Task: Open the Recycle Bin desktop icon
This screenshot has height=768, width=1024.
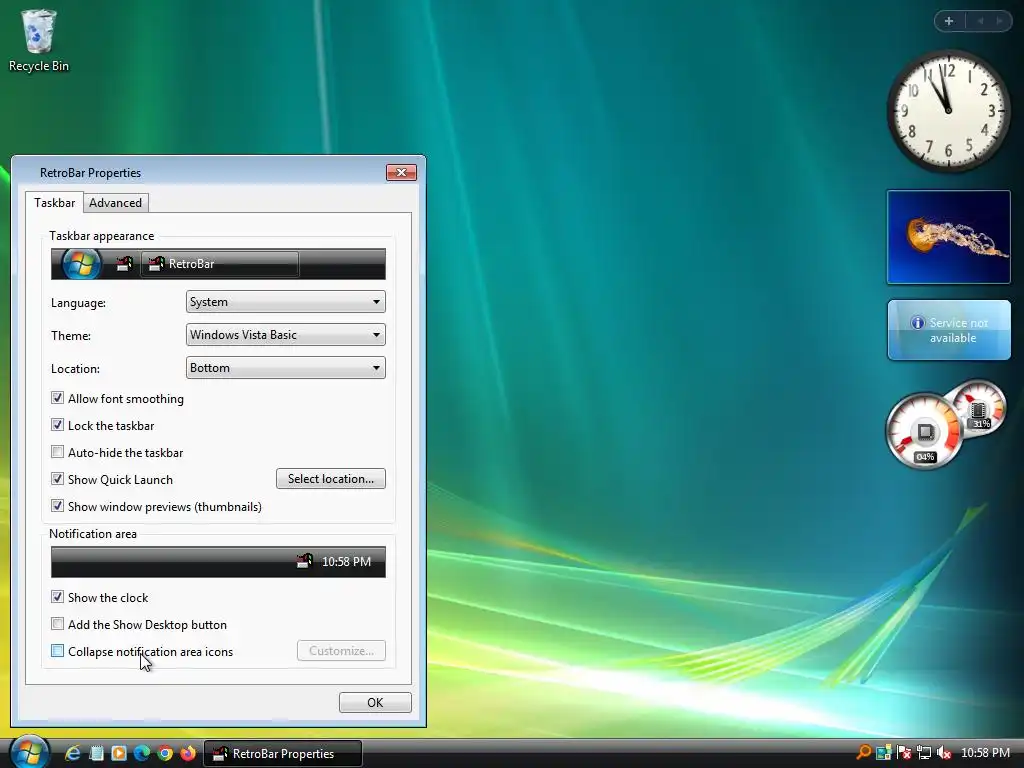Action: [39, 40]
